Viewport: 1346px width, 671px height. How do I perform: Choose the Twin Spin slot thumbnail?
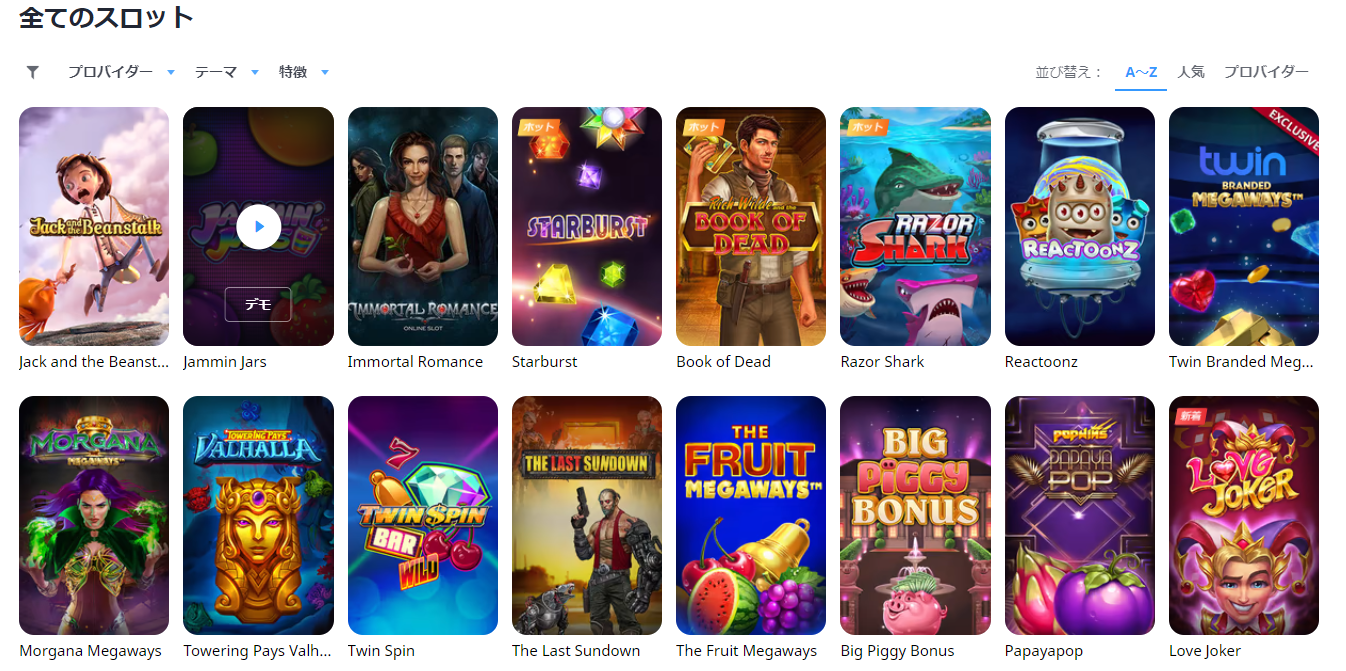(x=423, y=515)
